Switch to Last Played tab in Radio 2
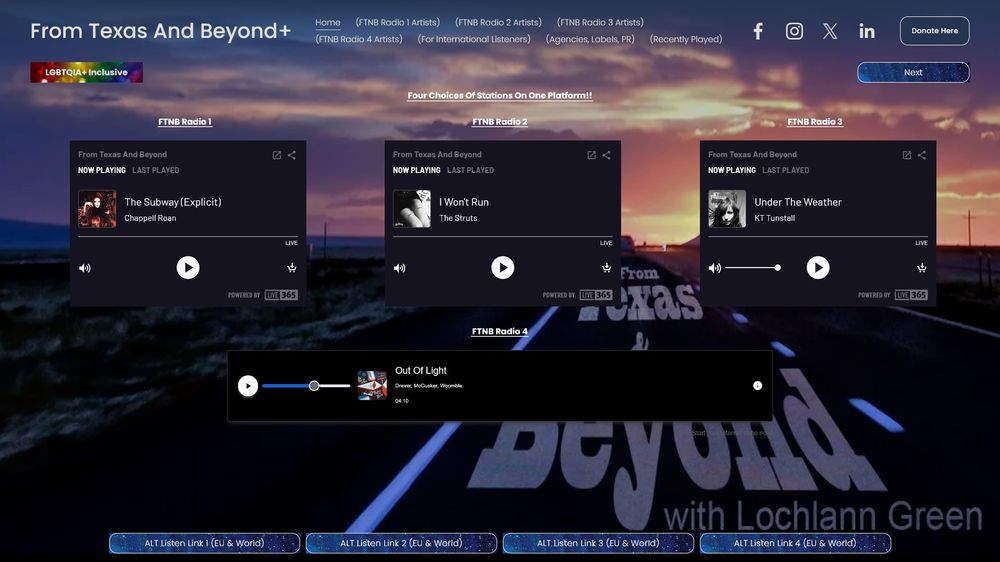This screenshot has height=562, width=1000. click(471, 170)
